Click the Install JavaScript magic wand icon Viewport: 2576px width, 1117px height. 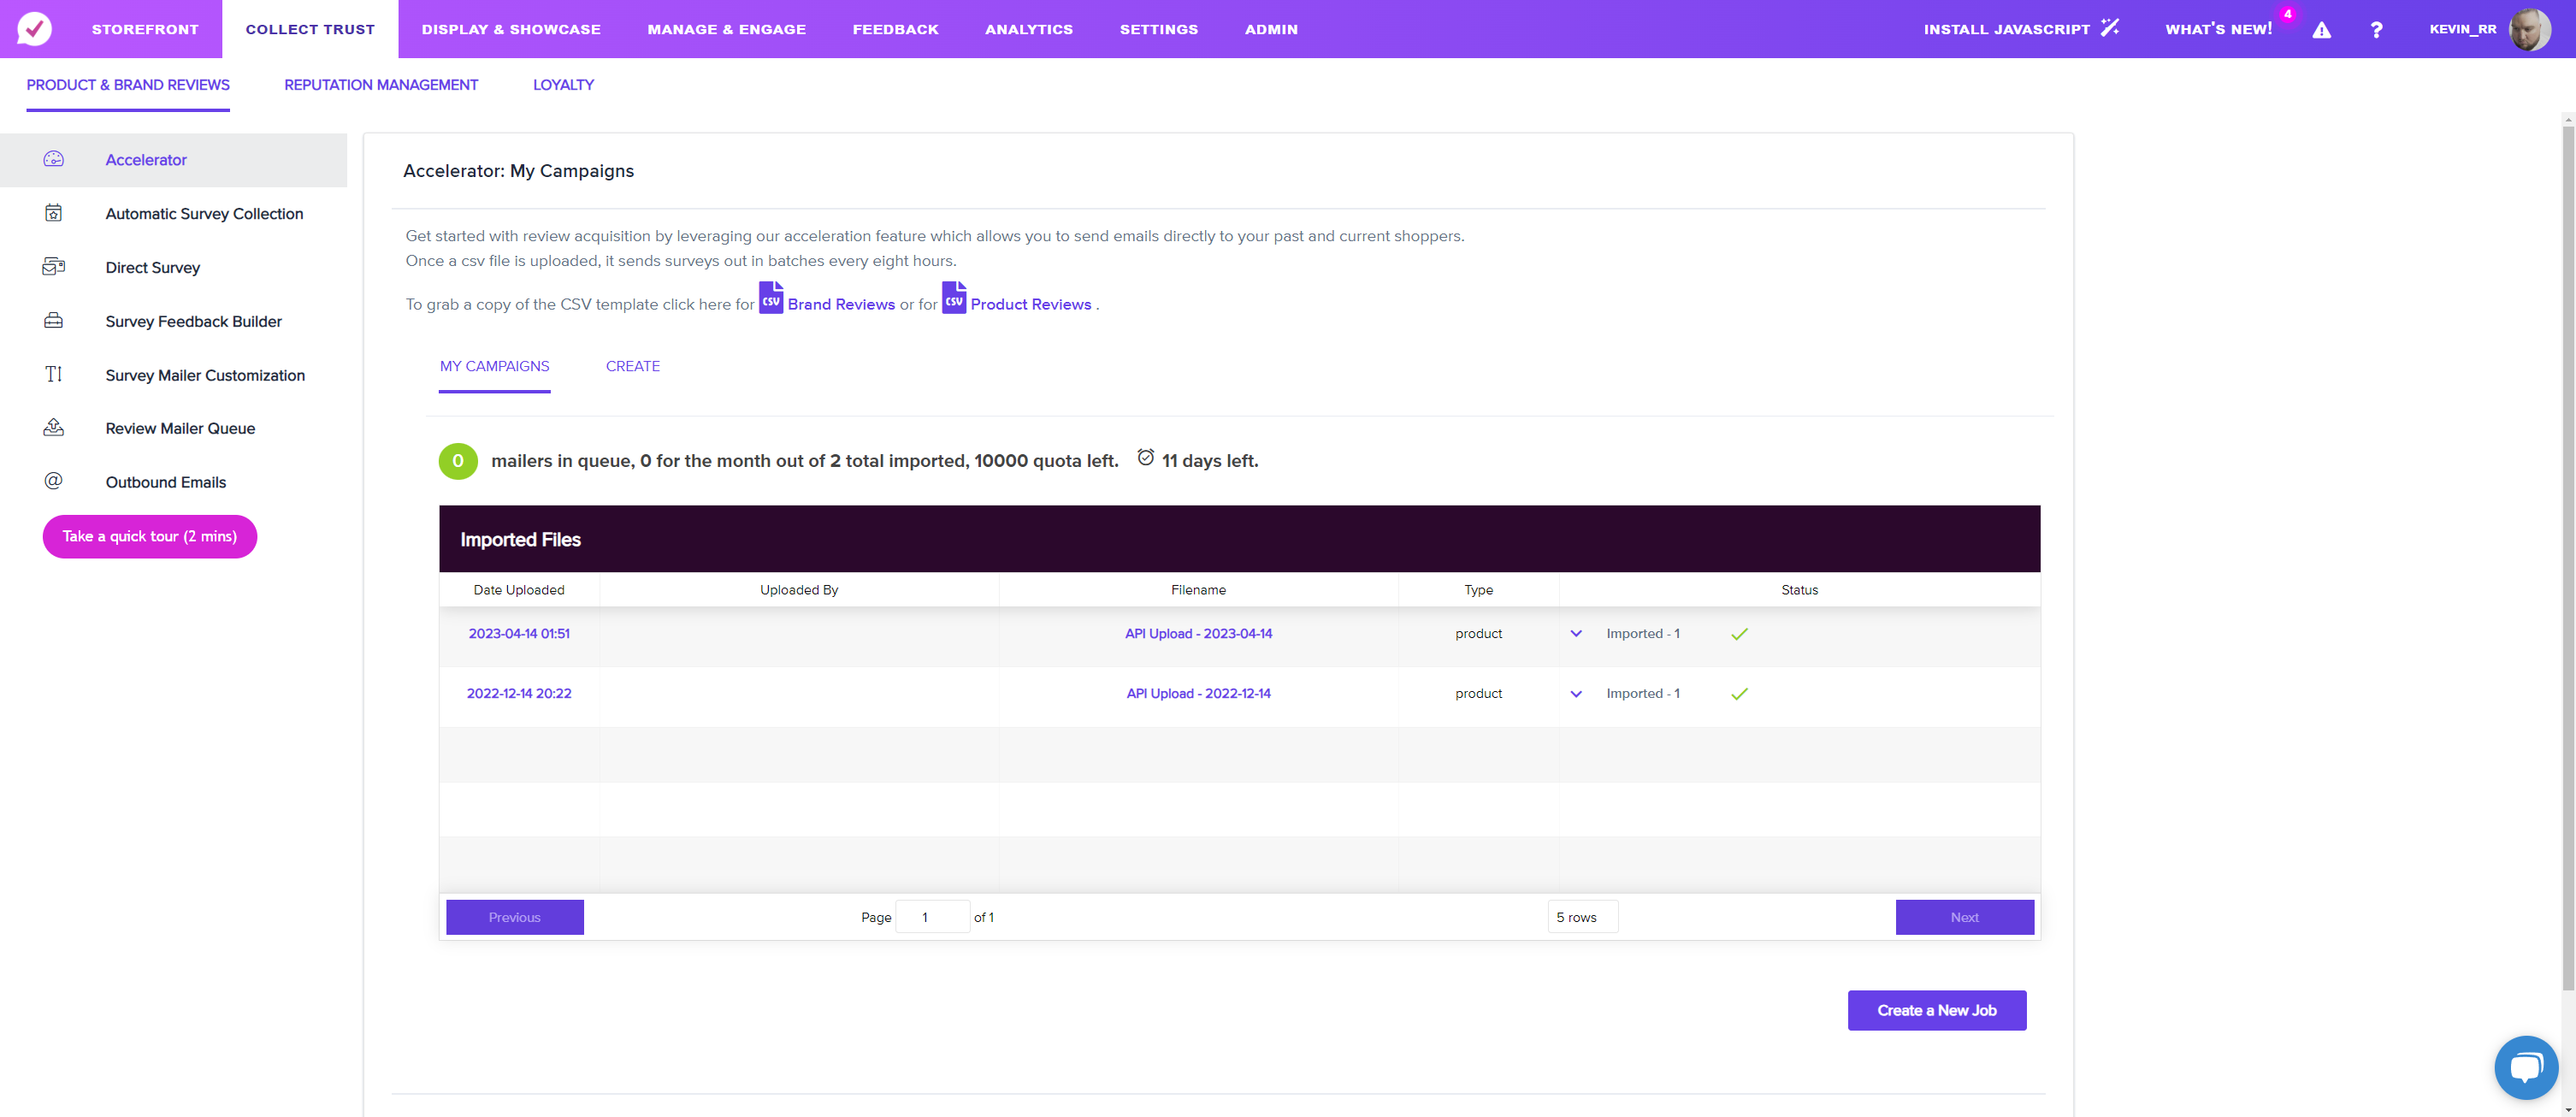click(2110, 28)
